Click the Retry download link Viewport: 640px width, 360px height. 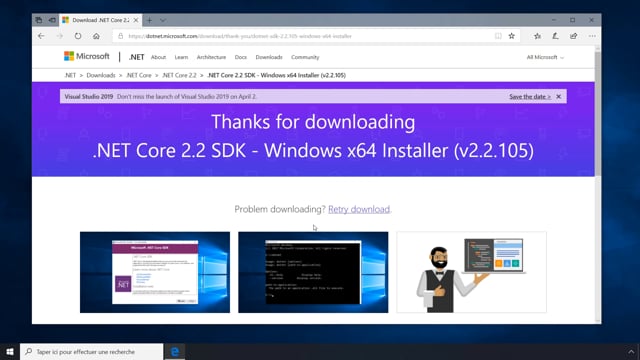click(x=359, y=209)
